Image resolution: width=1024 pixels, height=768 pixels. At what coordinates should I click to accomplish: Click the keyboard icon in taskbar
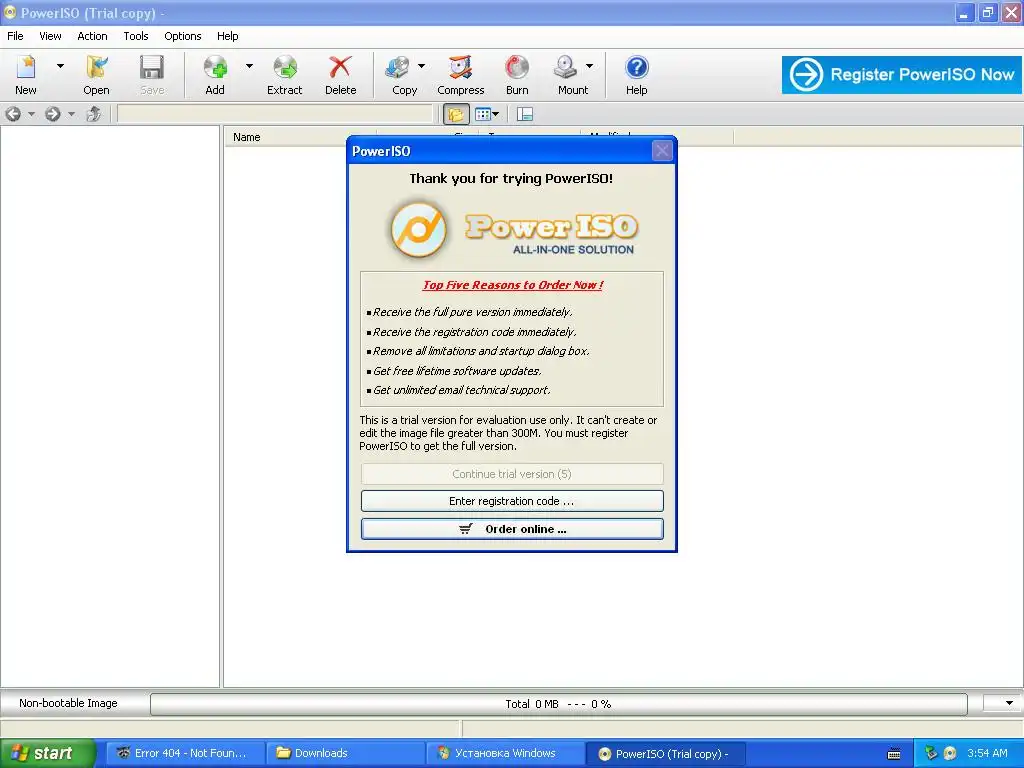pyautogui.click(x=894, y=754)
